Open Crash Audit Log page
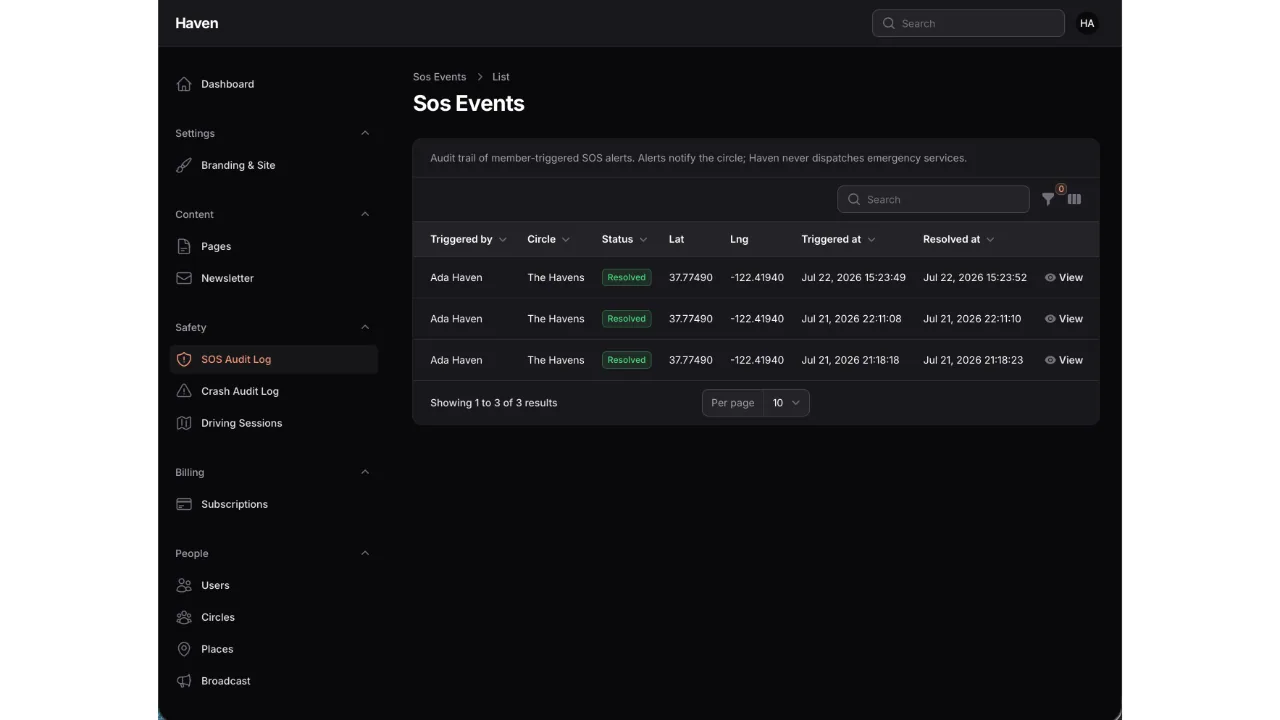This screenshot has width=1280, height=720. (273, 391)
